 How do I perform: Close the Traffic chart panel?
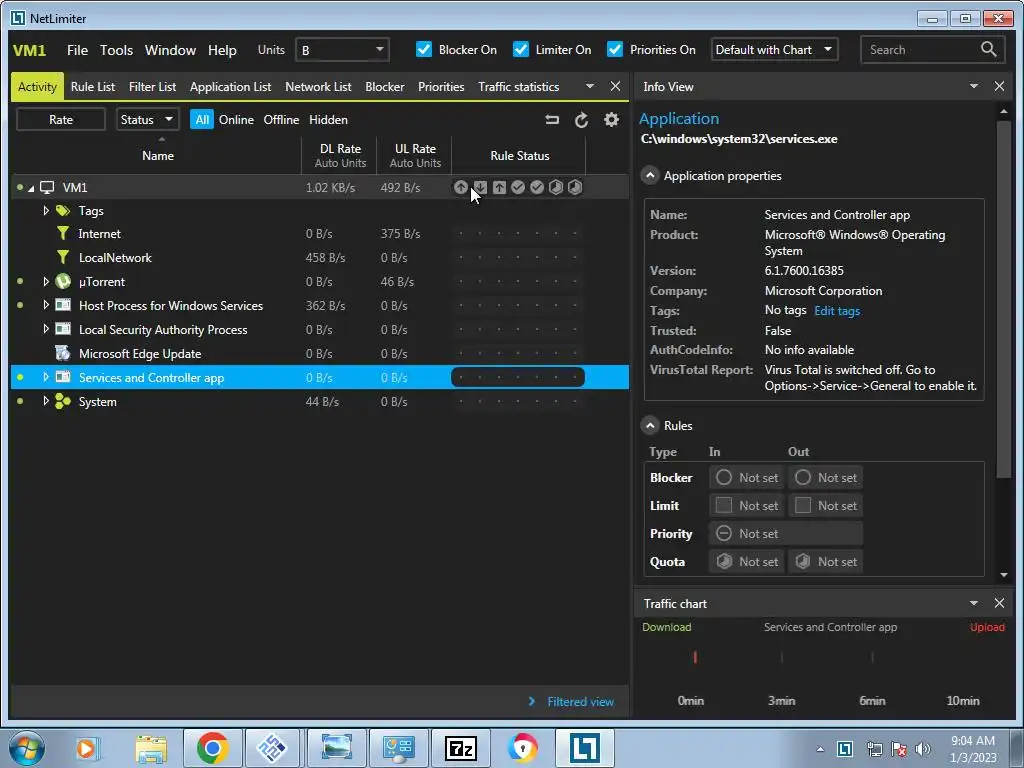point(999,603)
